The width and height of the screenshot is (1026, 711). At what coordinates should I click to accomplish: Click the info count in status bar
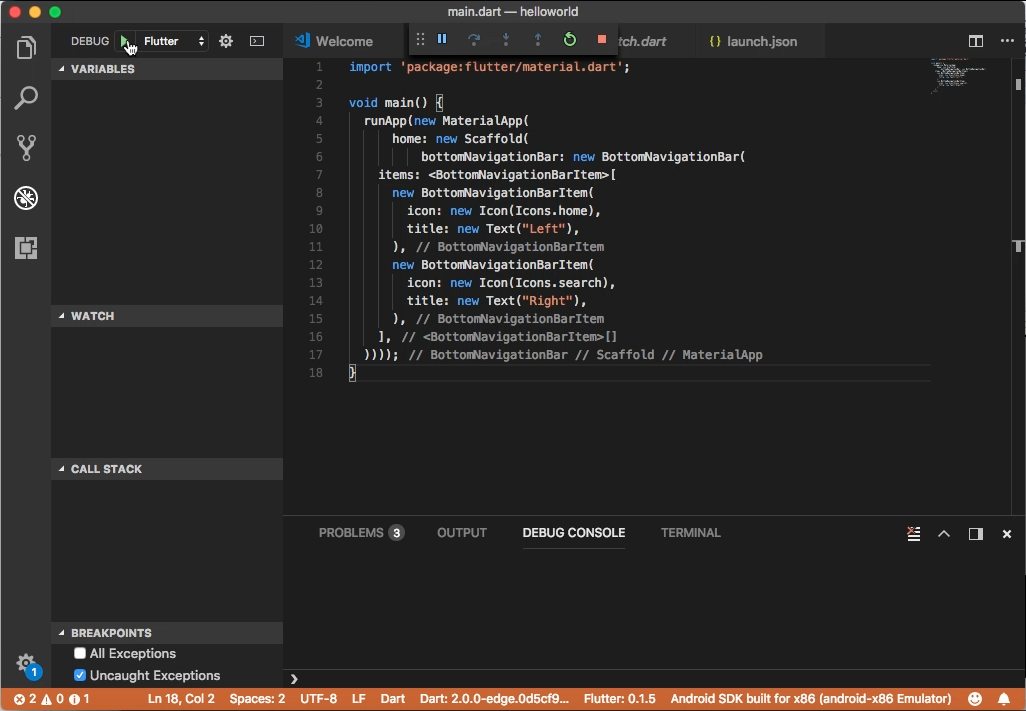(79, 699)
